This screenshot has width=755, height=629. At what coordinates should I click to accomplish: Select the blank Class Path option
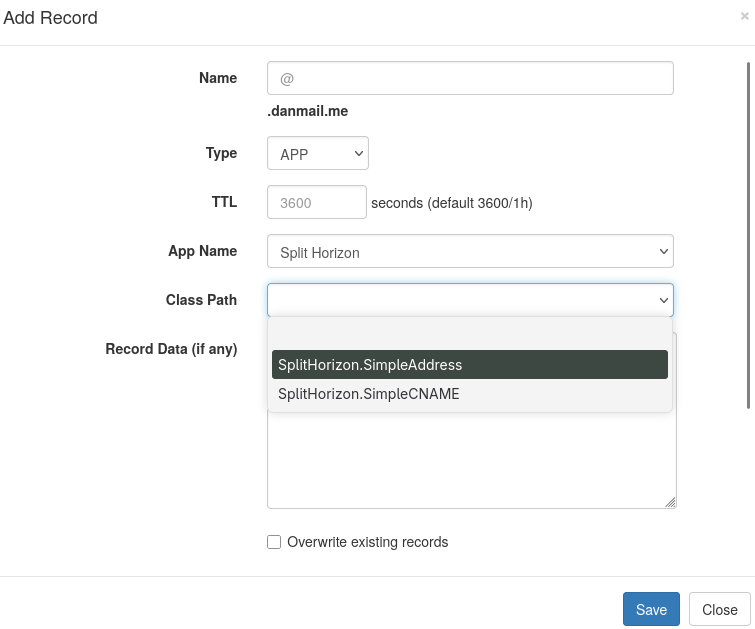pyautogui.click(x=470, y=335)
